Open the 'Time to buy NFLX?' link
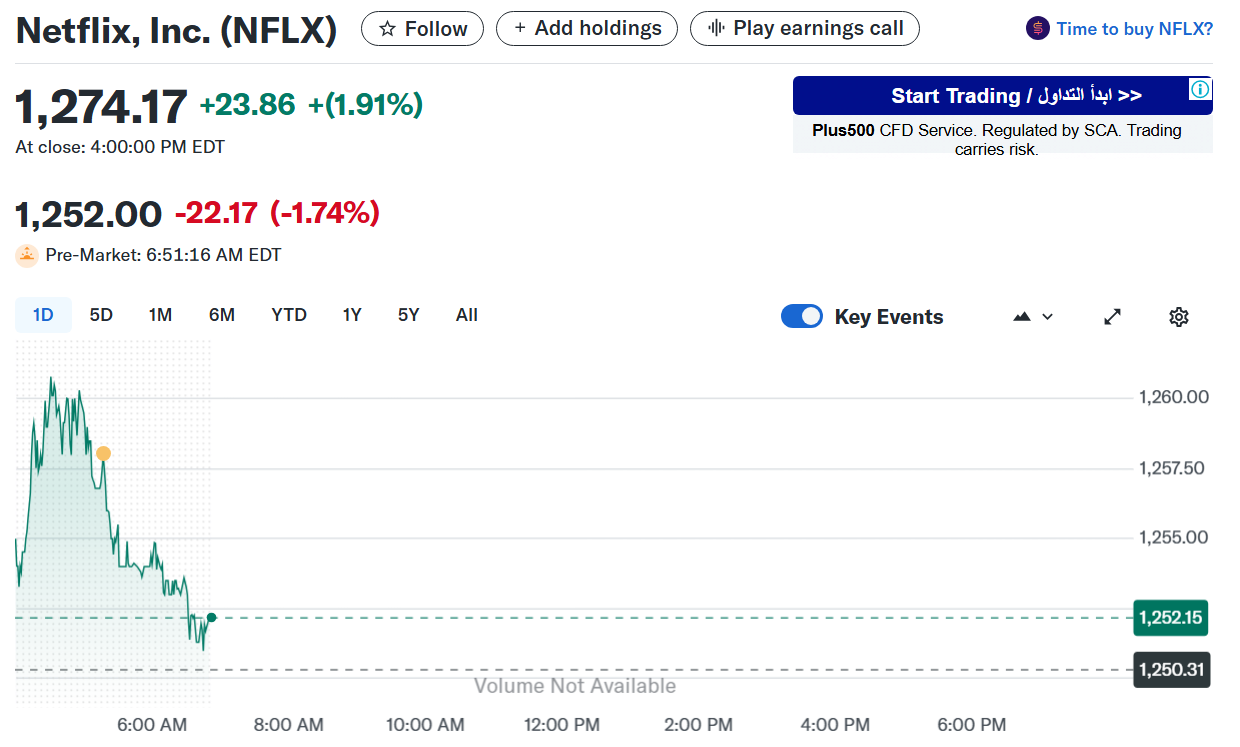 (x=1134, y=29)
